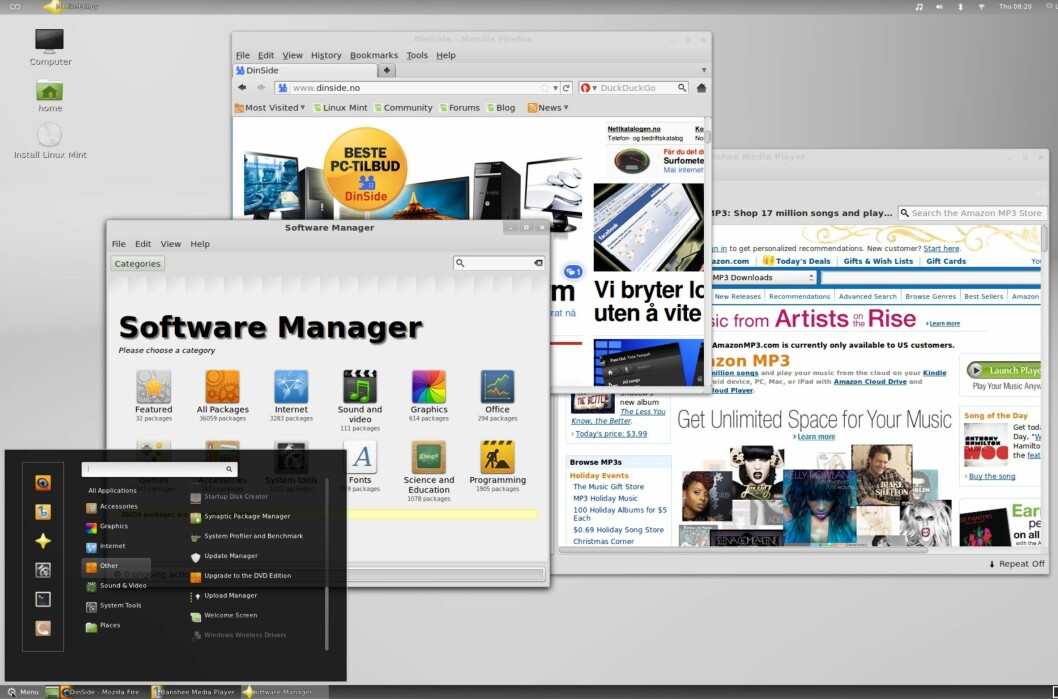Click the applications menu search field

coord(159,469)
